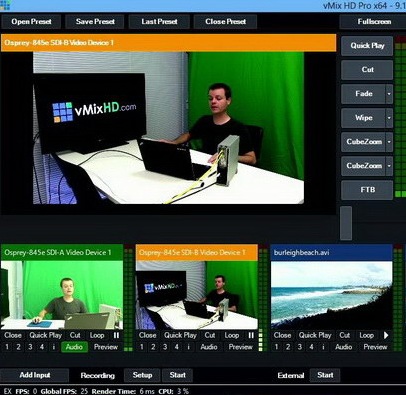The height and width of the screenshot is (395, 406).
Task: Click Last Preset in top menu
Action: (159, 22)
